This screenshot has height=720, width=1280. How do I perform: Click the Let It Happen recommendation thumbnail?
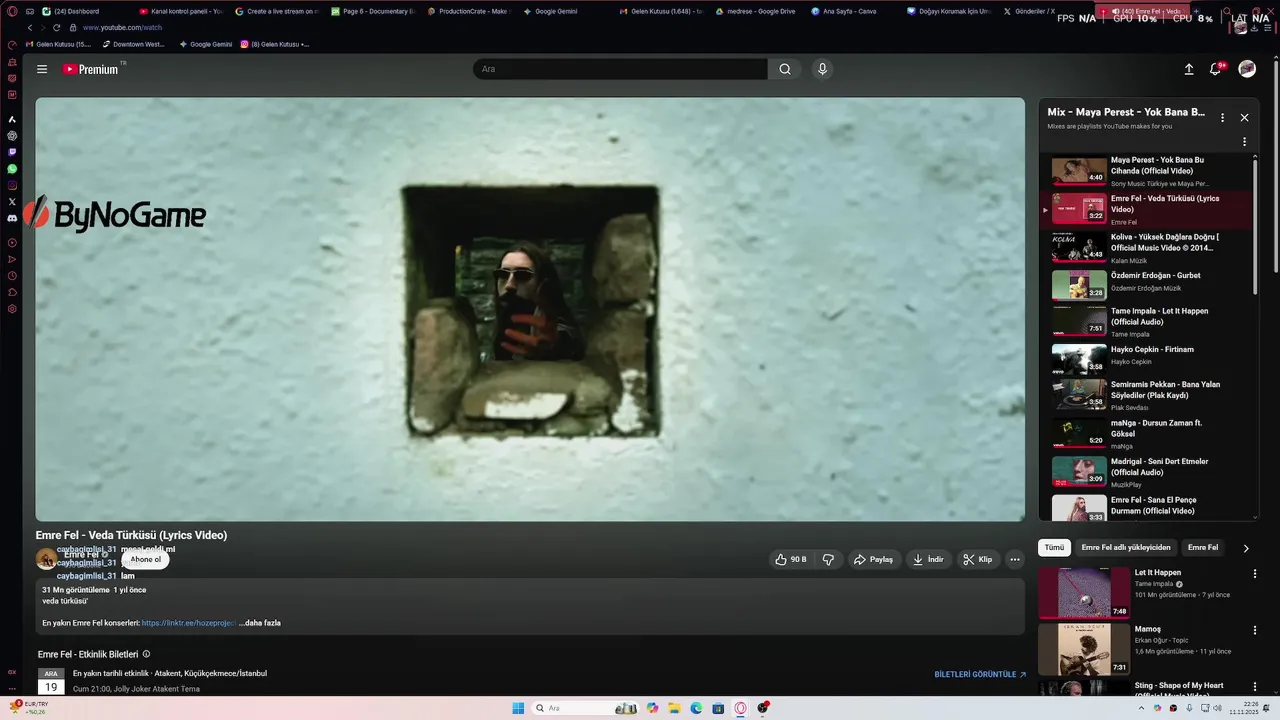[x=1084, y=593]
